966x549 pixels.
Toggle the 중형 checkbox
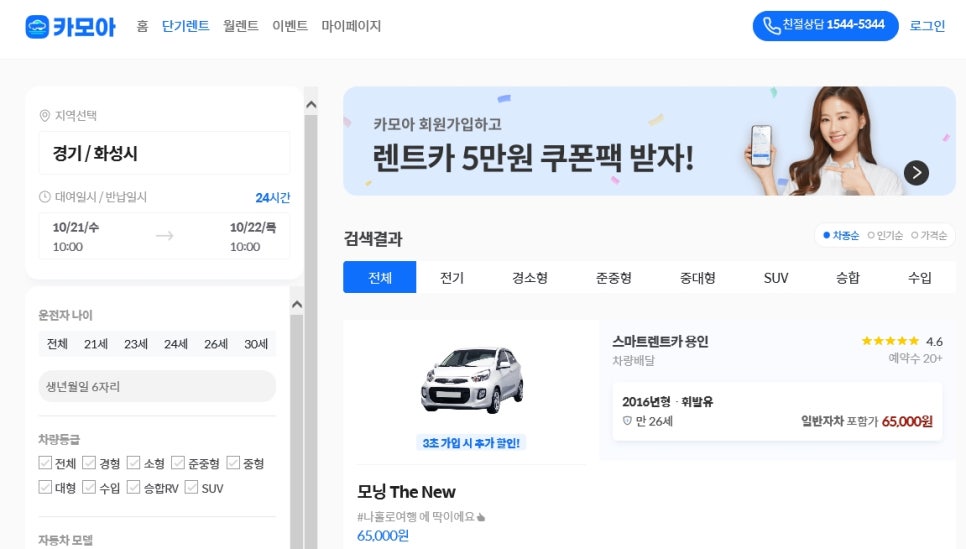tap(233, 463)
